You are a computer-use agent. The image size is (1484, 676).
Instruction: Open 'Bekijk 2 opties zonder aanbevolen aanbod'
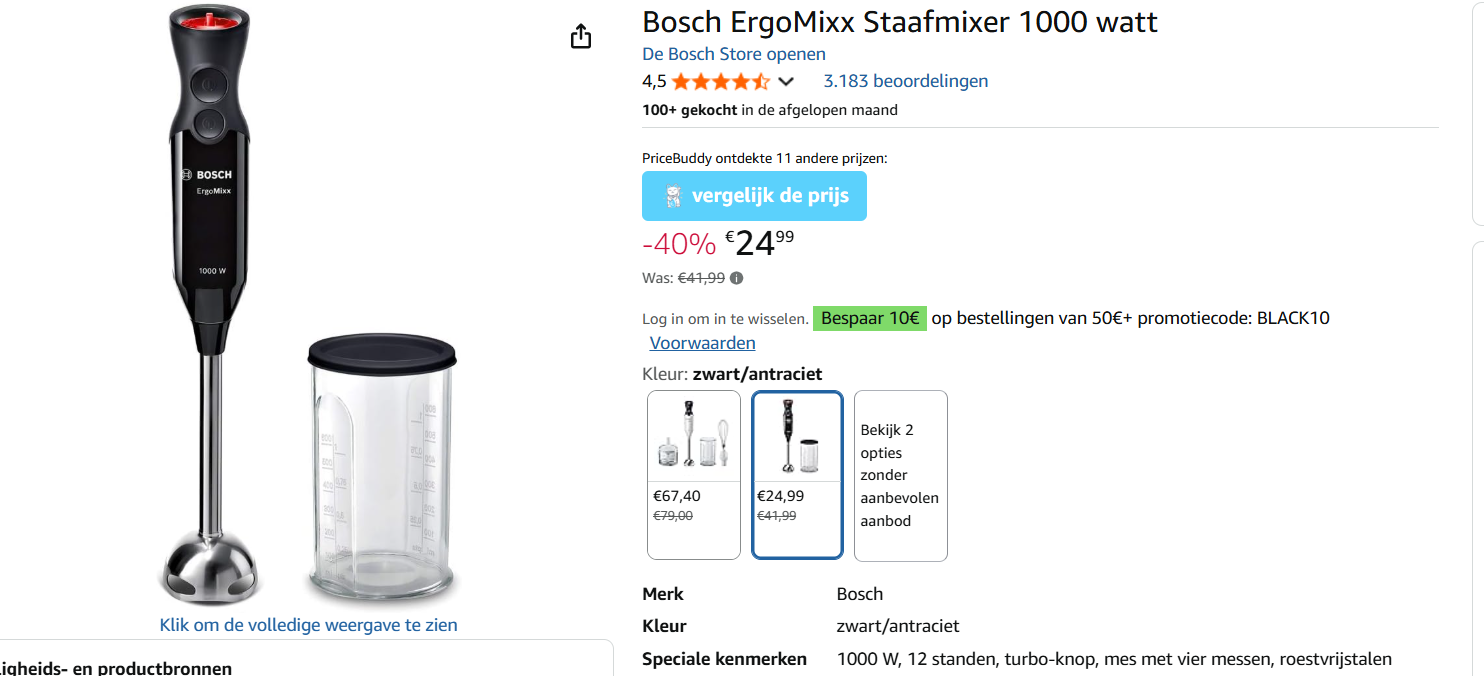click(899, 474)
